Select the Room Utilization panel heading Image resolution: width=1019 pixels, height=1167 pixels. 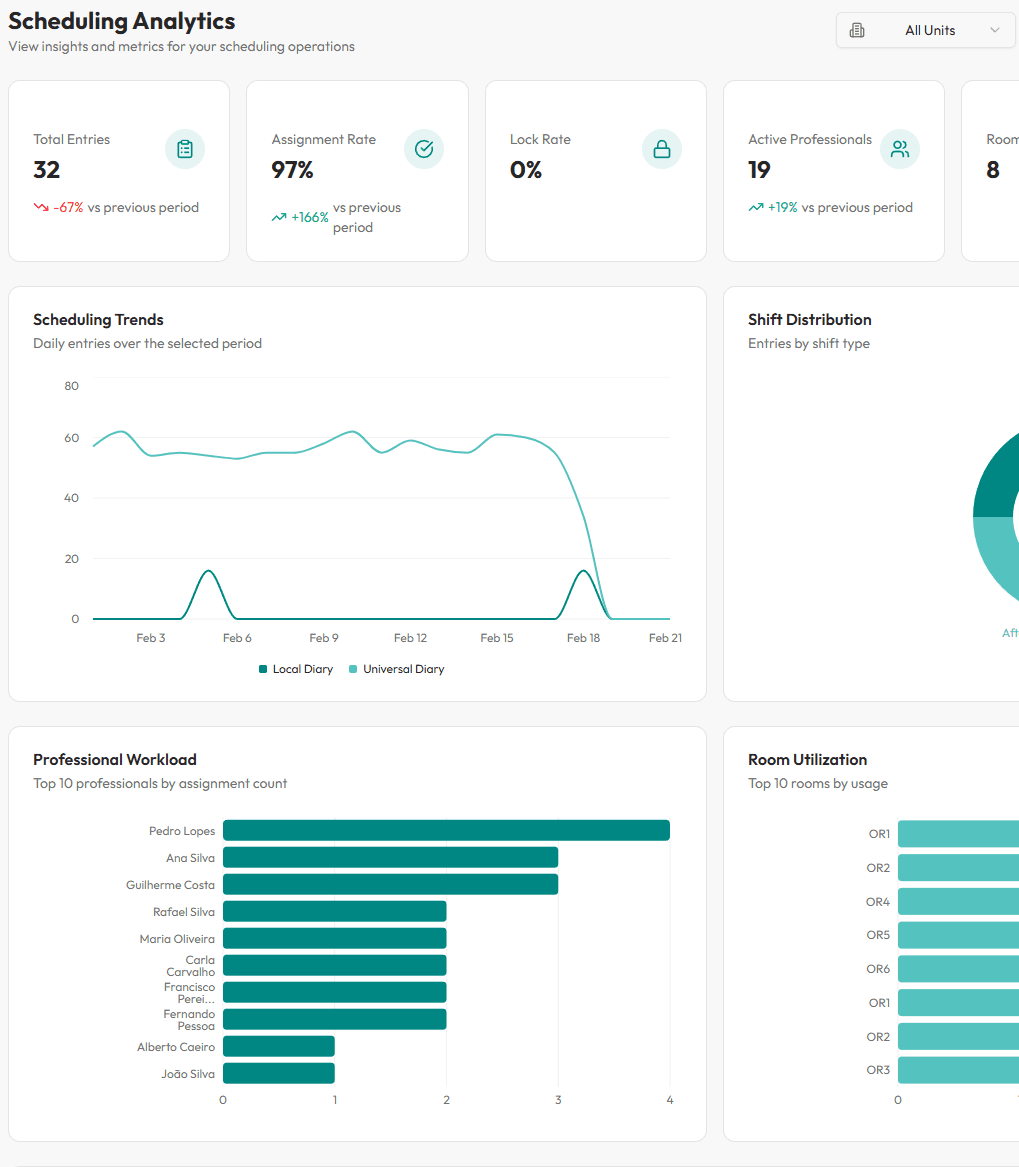tap(807, 759)
